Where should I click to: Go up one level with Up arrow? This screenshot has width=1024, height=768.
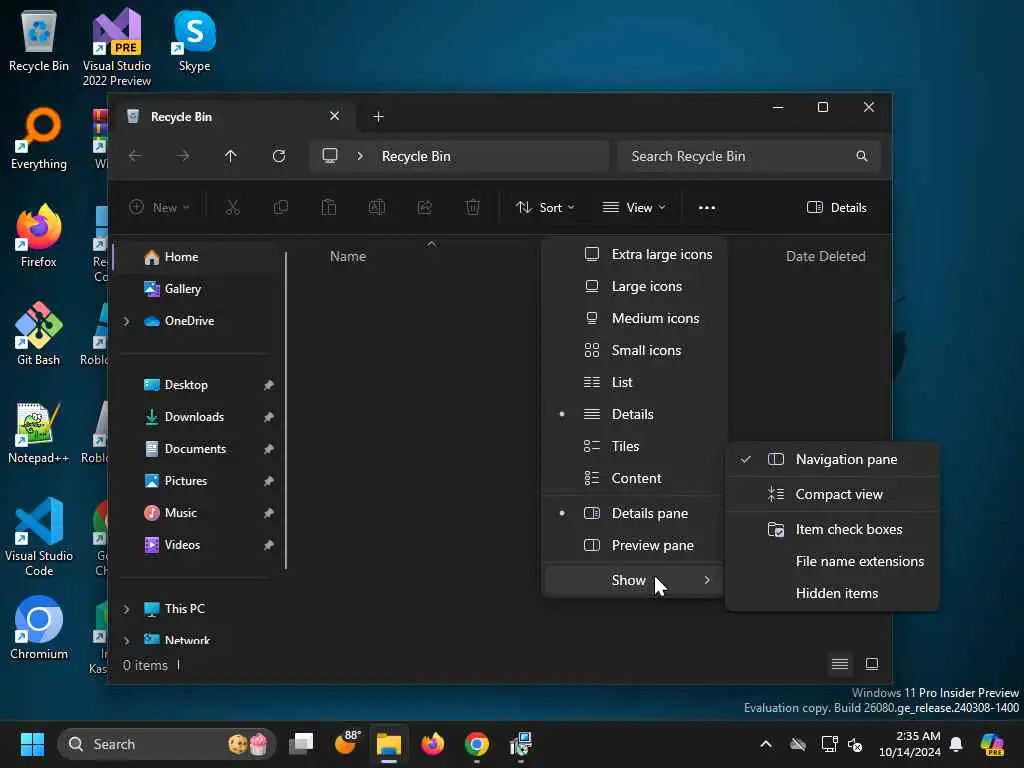tap(231, 156)
